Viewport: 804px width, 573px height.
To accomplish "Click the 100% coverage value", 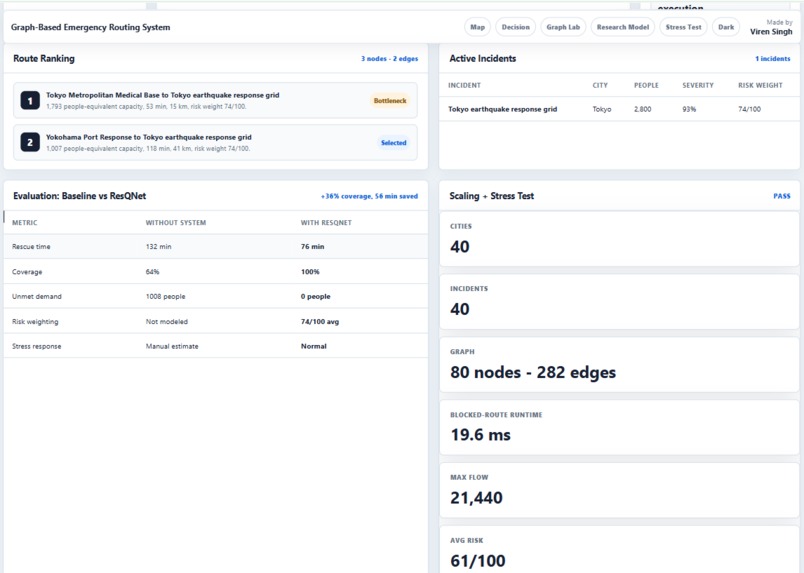I will pyautogui.click(x=310, y=272).
